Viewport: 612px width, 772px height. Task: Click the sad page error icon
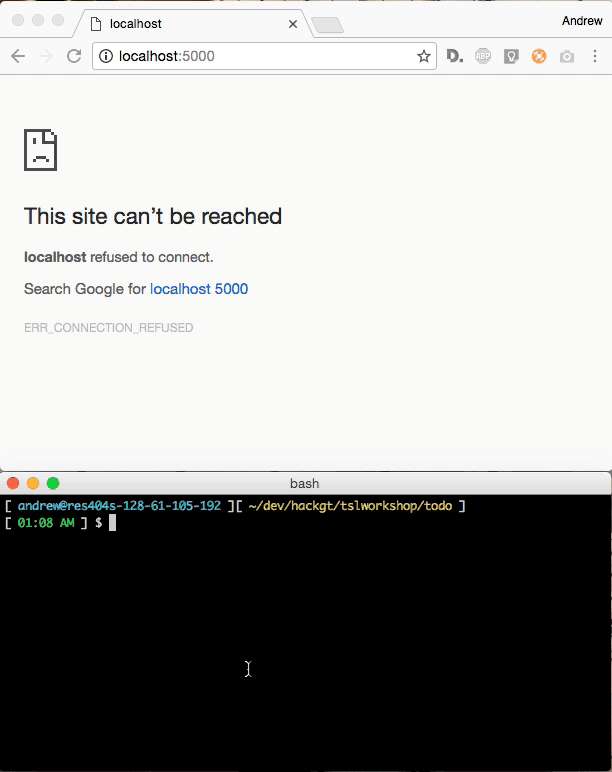coord(40,150)
